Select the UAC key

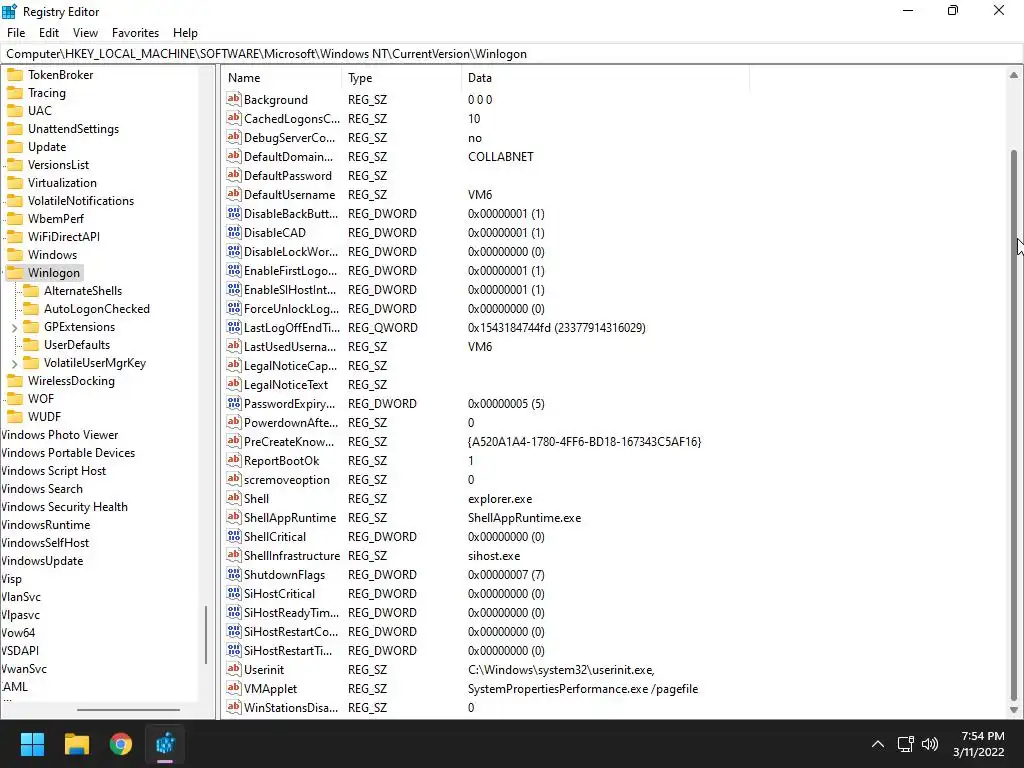click(x=39, y=111)
